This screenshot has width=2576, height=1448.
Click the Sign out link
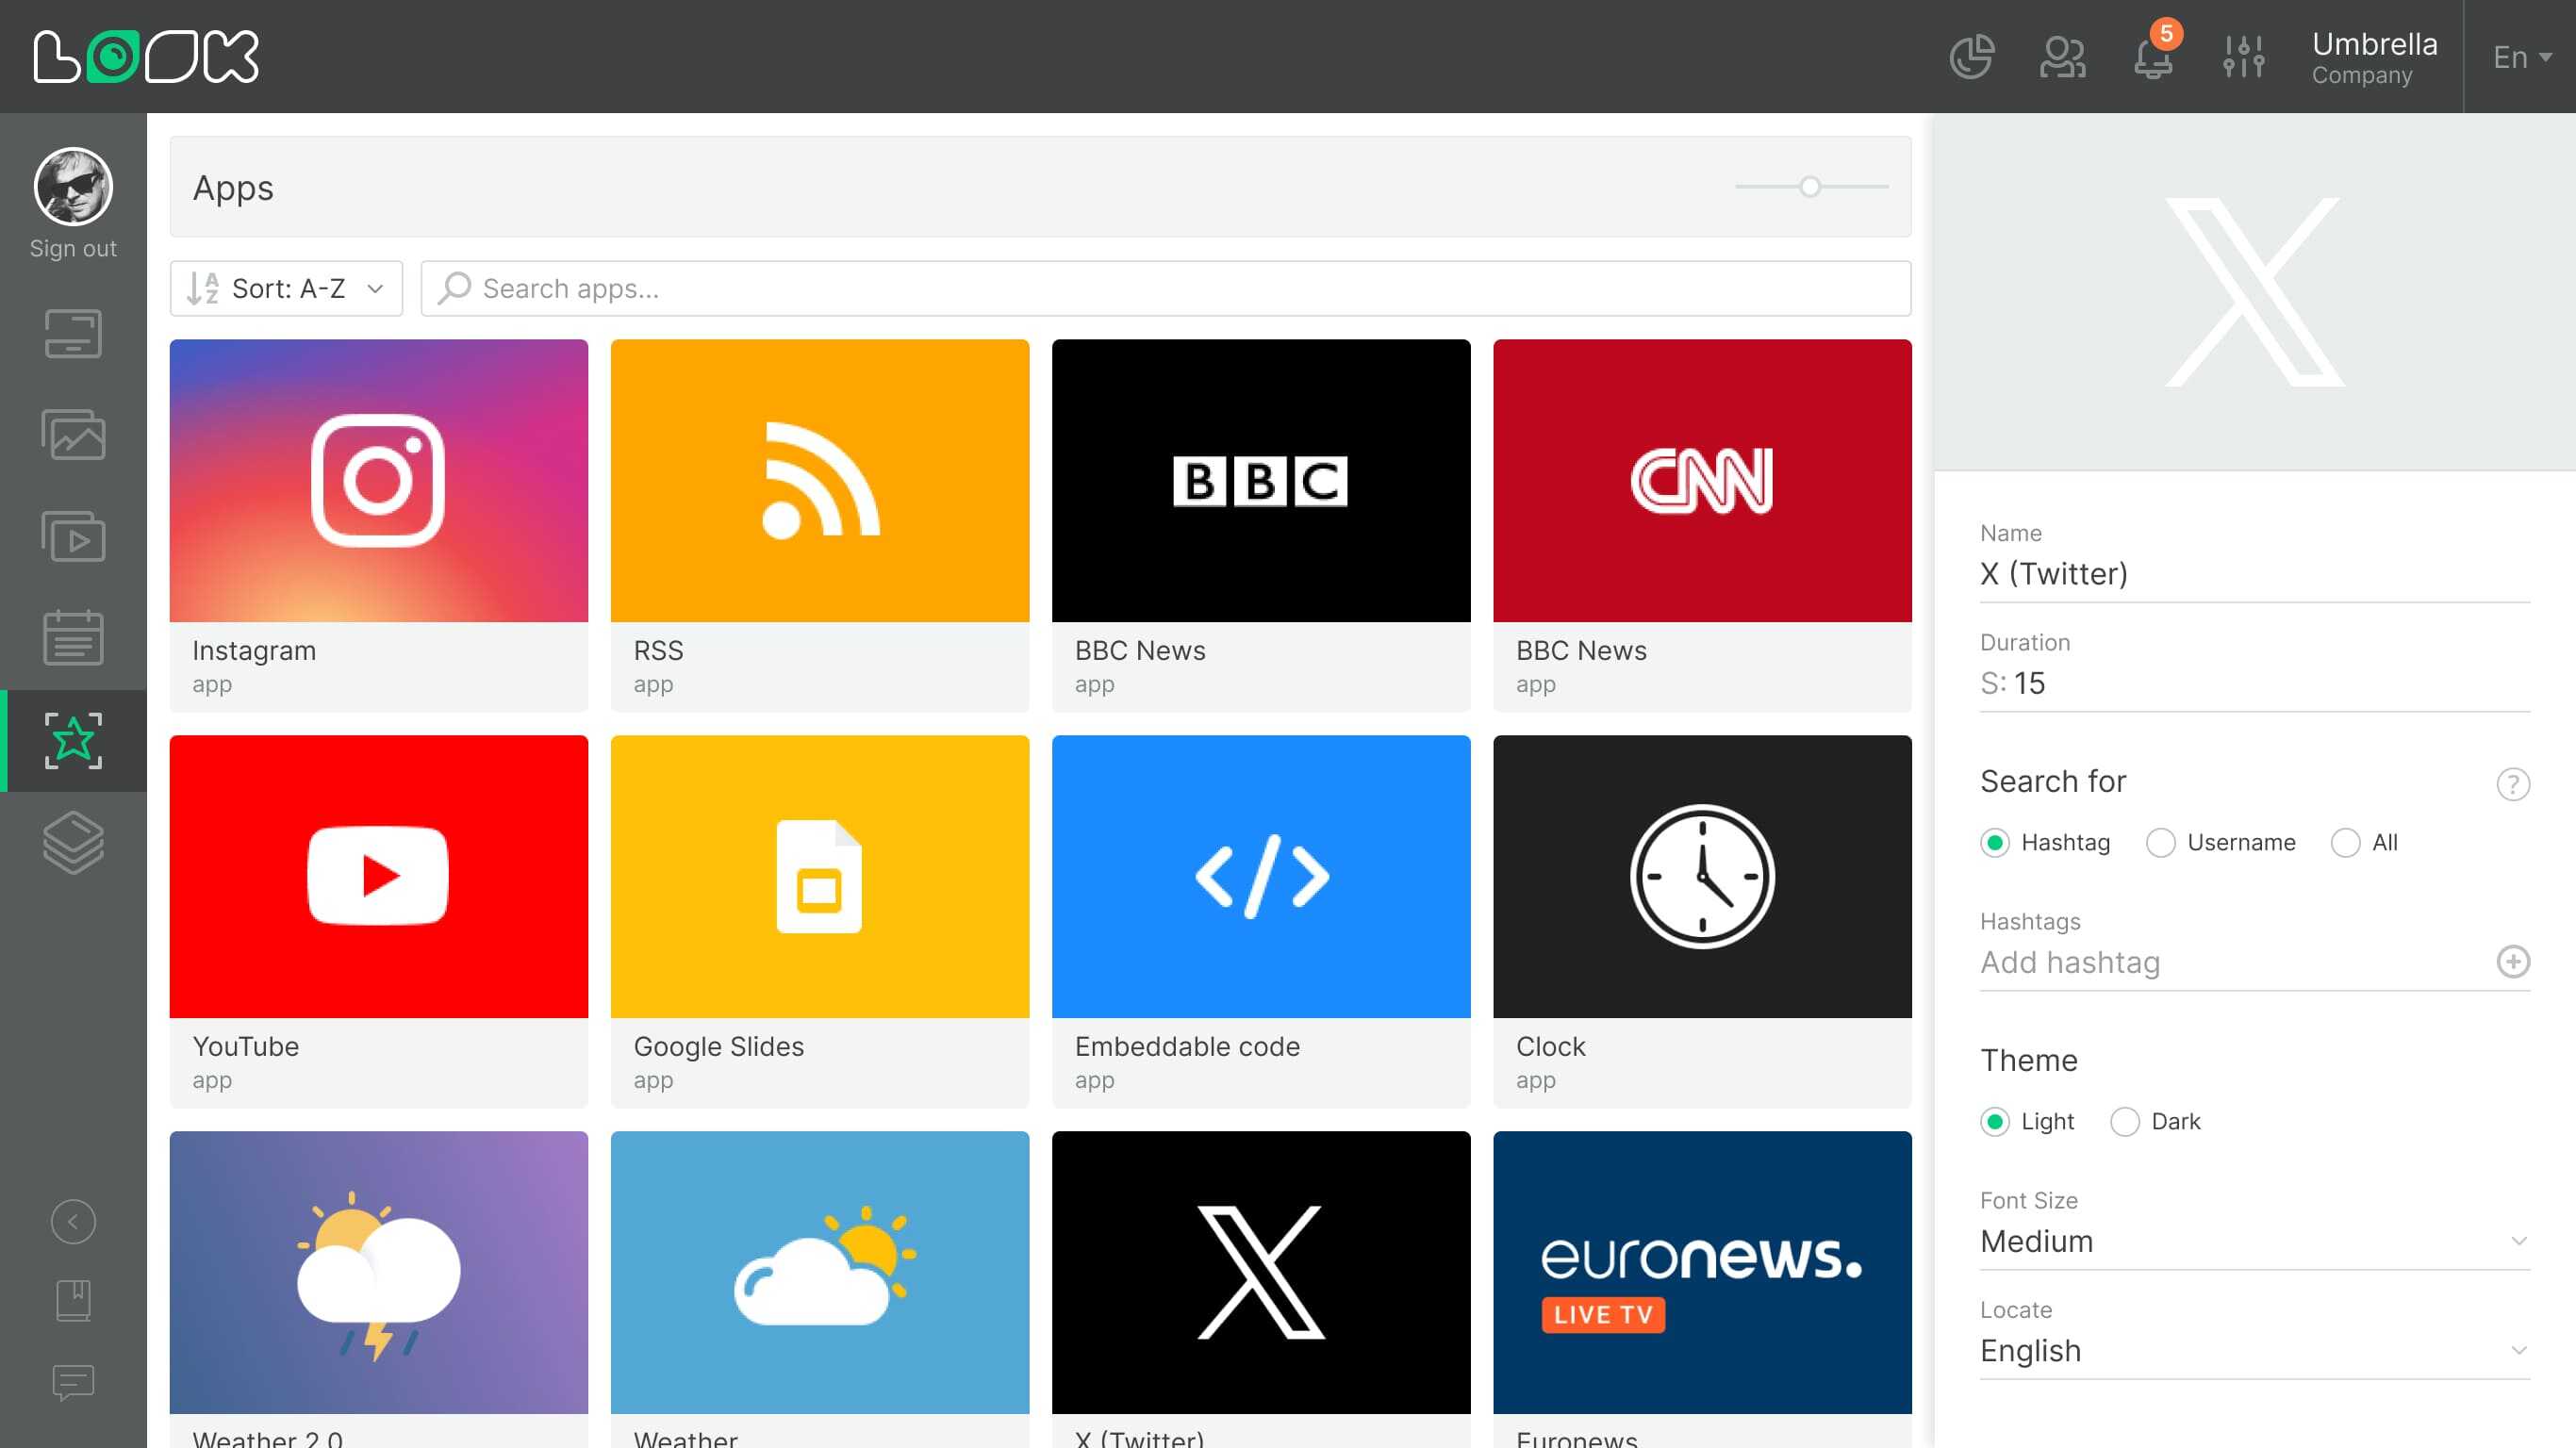(x=73, y=248)
